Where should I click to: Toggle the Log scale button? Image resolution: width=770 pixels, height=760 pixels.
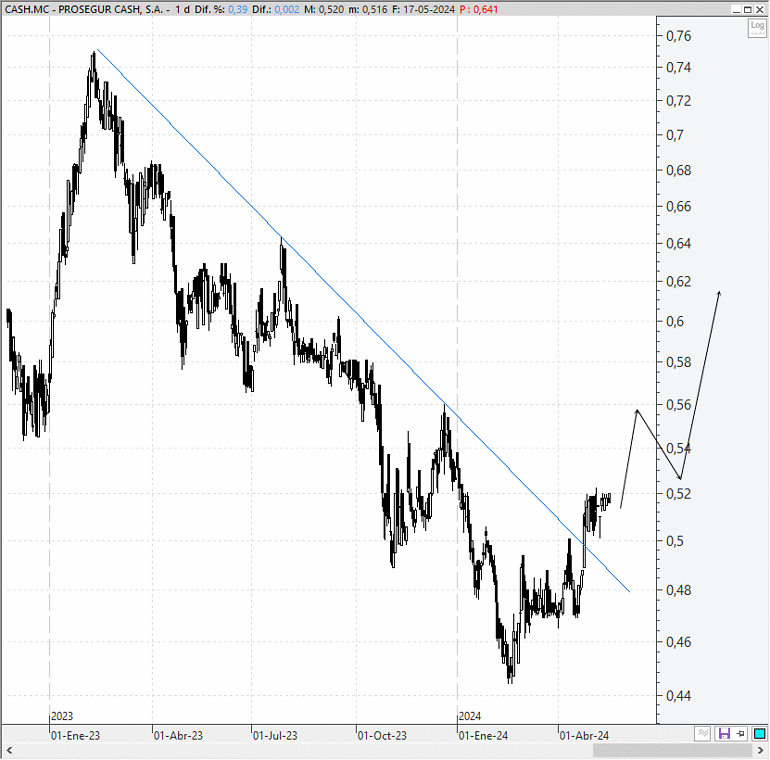[x=757, y=27]
